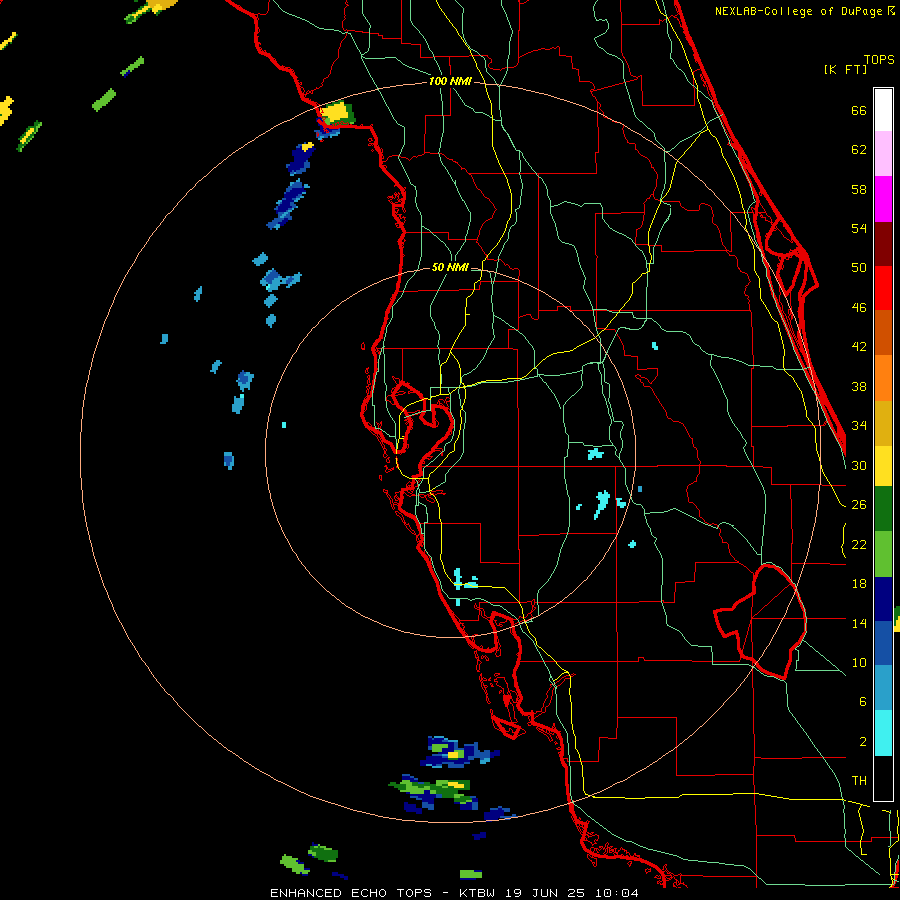The width and height of the screenshot is (900, 900).
Task: Select the 46 value on the legend
Action: 859,308
